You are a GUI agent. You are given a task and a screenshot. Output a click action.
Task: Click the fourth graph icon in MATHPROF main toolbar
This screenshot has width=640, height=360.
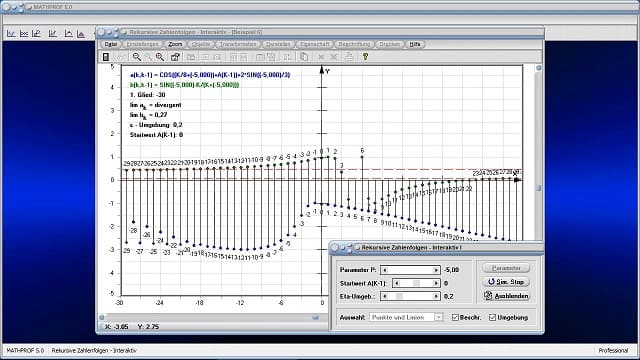click(x=53, y=33)
